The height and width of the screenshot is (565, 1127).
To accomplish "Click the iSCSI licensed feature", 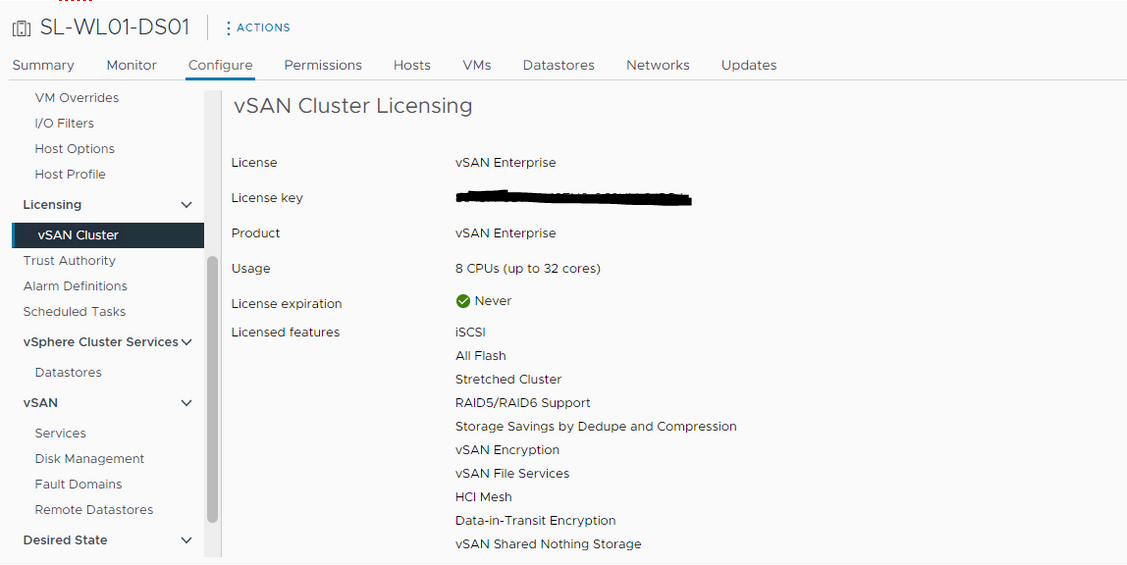I will [470, 332].
